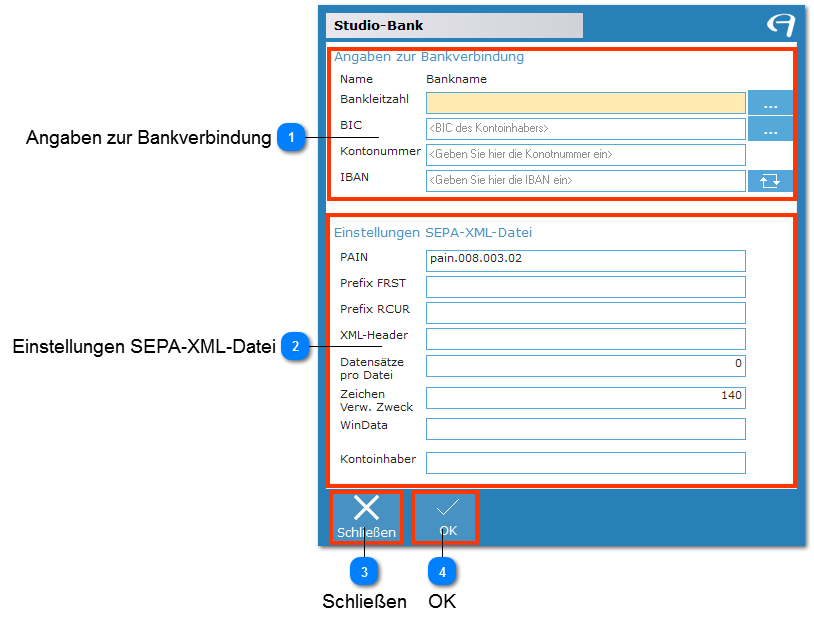Focus the Prefix RCUR input field
Image resolution: width=814 pixels, height=628 pixels.
(586, 312)
